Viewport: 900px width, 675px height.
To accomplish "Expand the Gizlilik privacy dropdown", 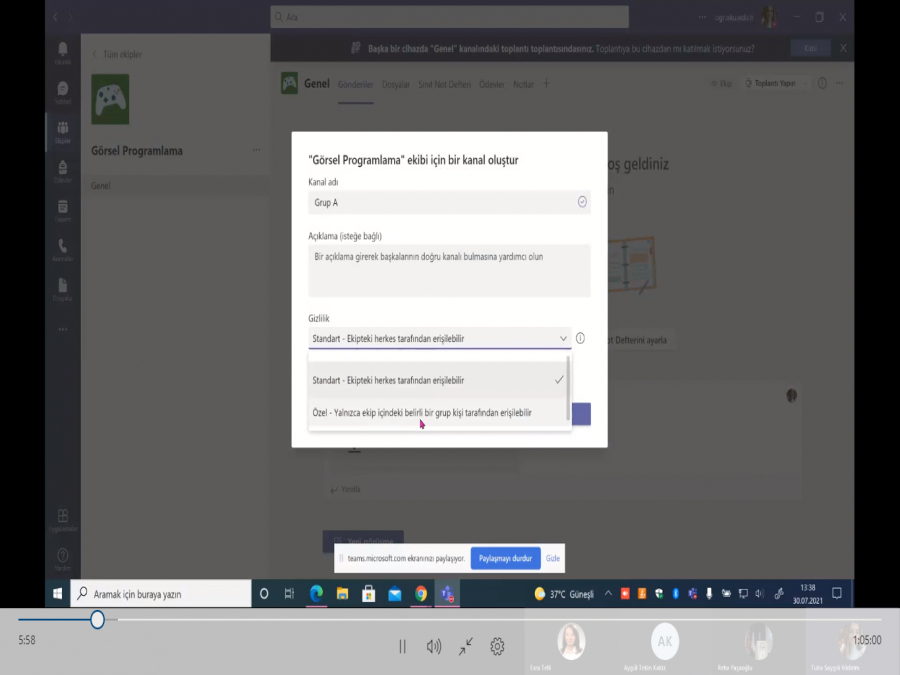I will pos(440,339).
